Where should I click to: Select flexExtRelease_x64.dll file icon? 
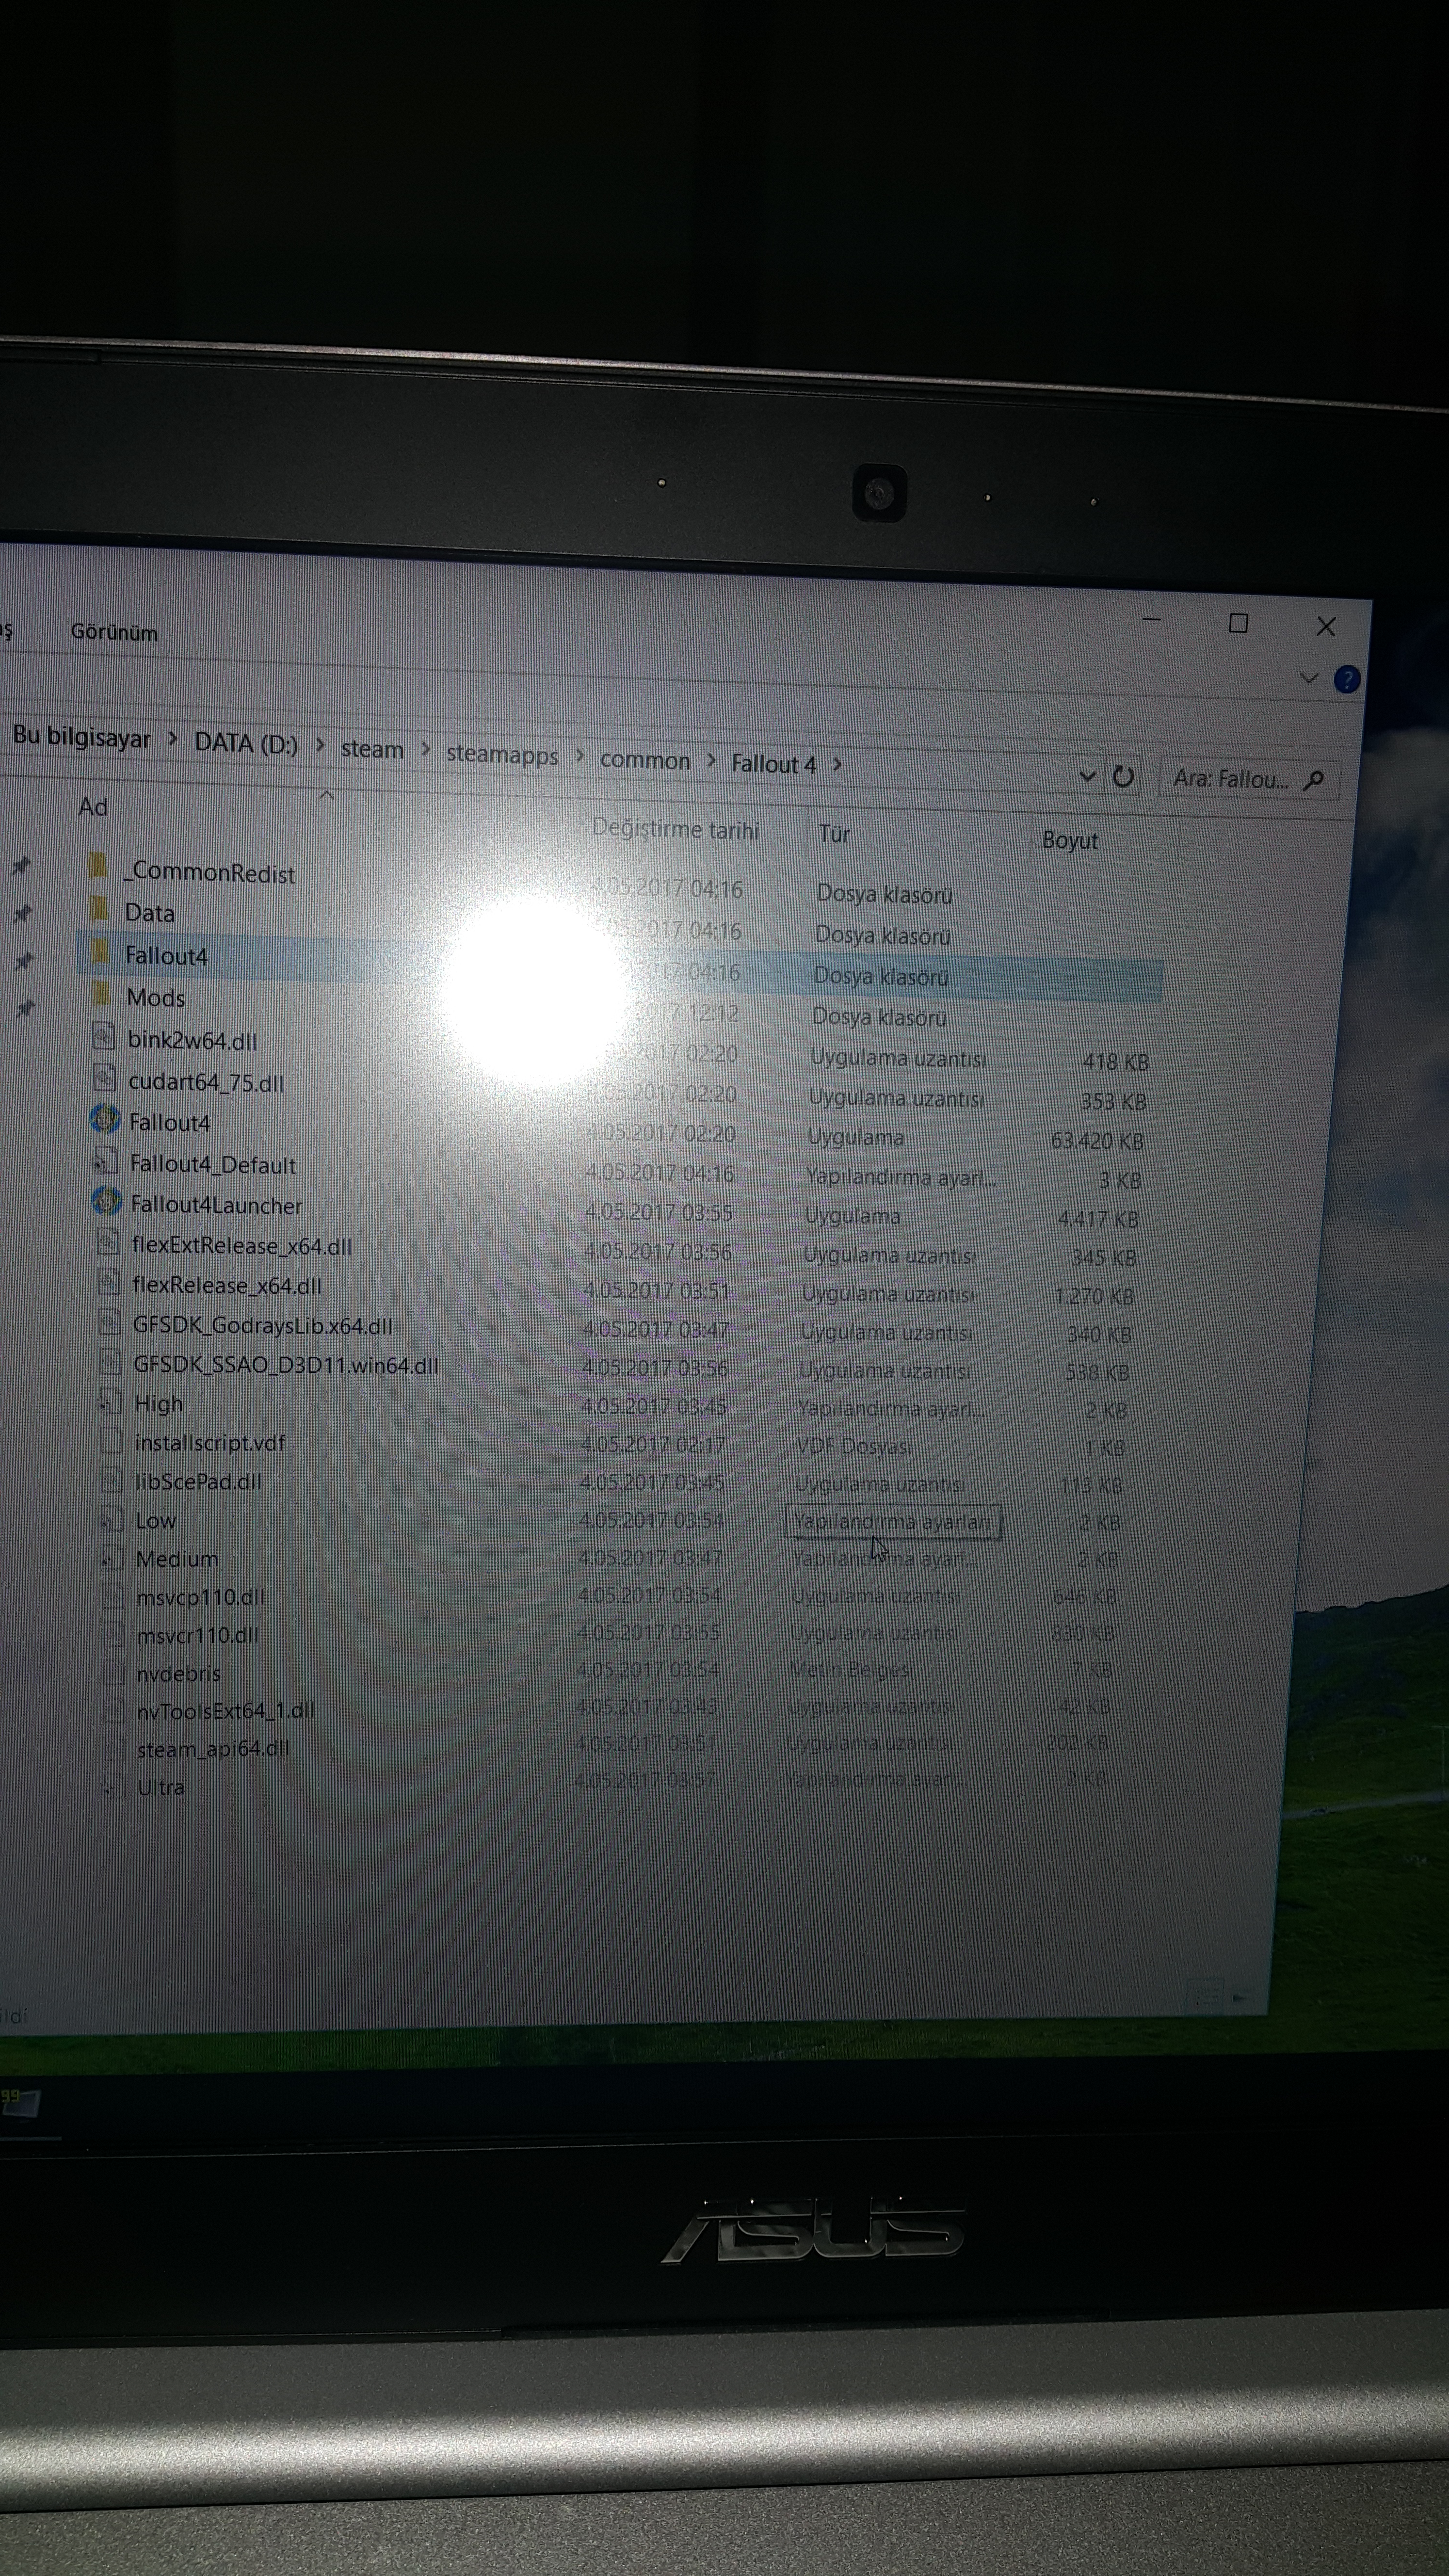pos(108,1242)
